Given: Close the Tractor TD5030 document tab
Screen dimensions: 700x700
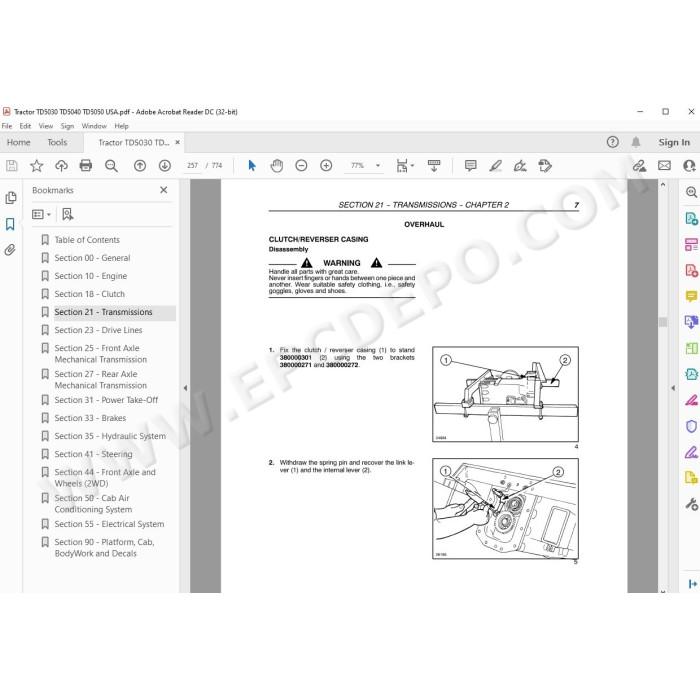Looking at the screenshot, I should point(177,142).
